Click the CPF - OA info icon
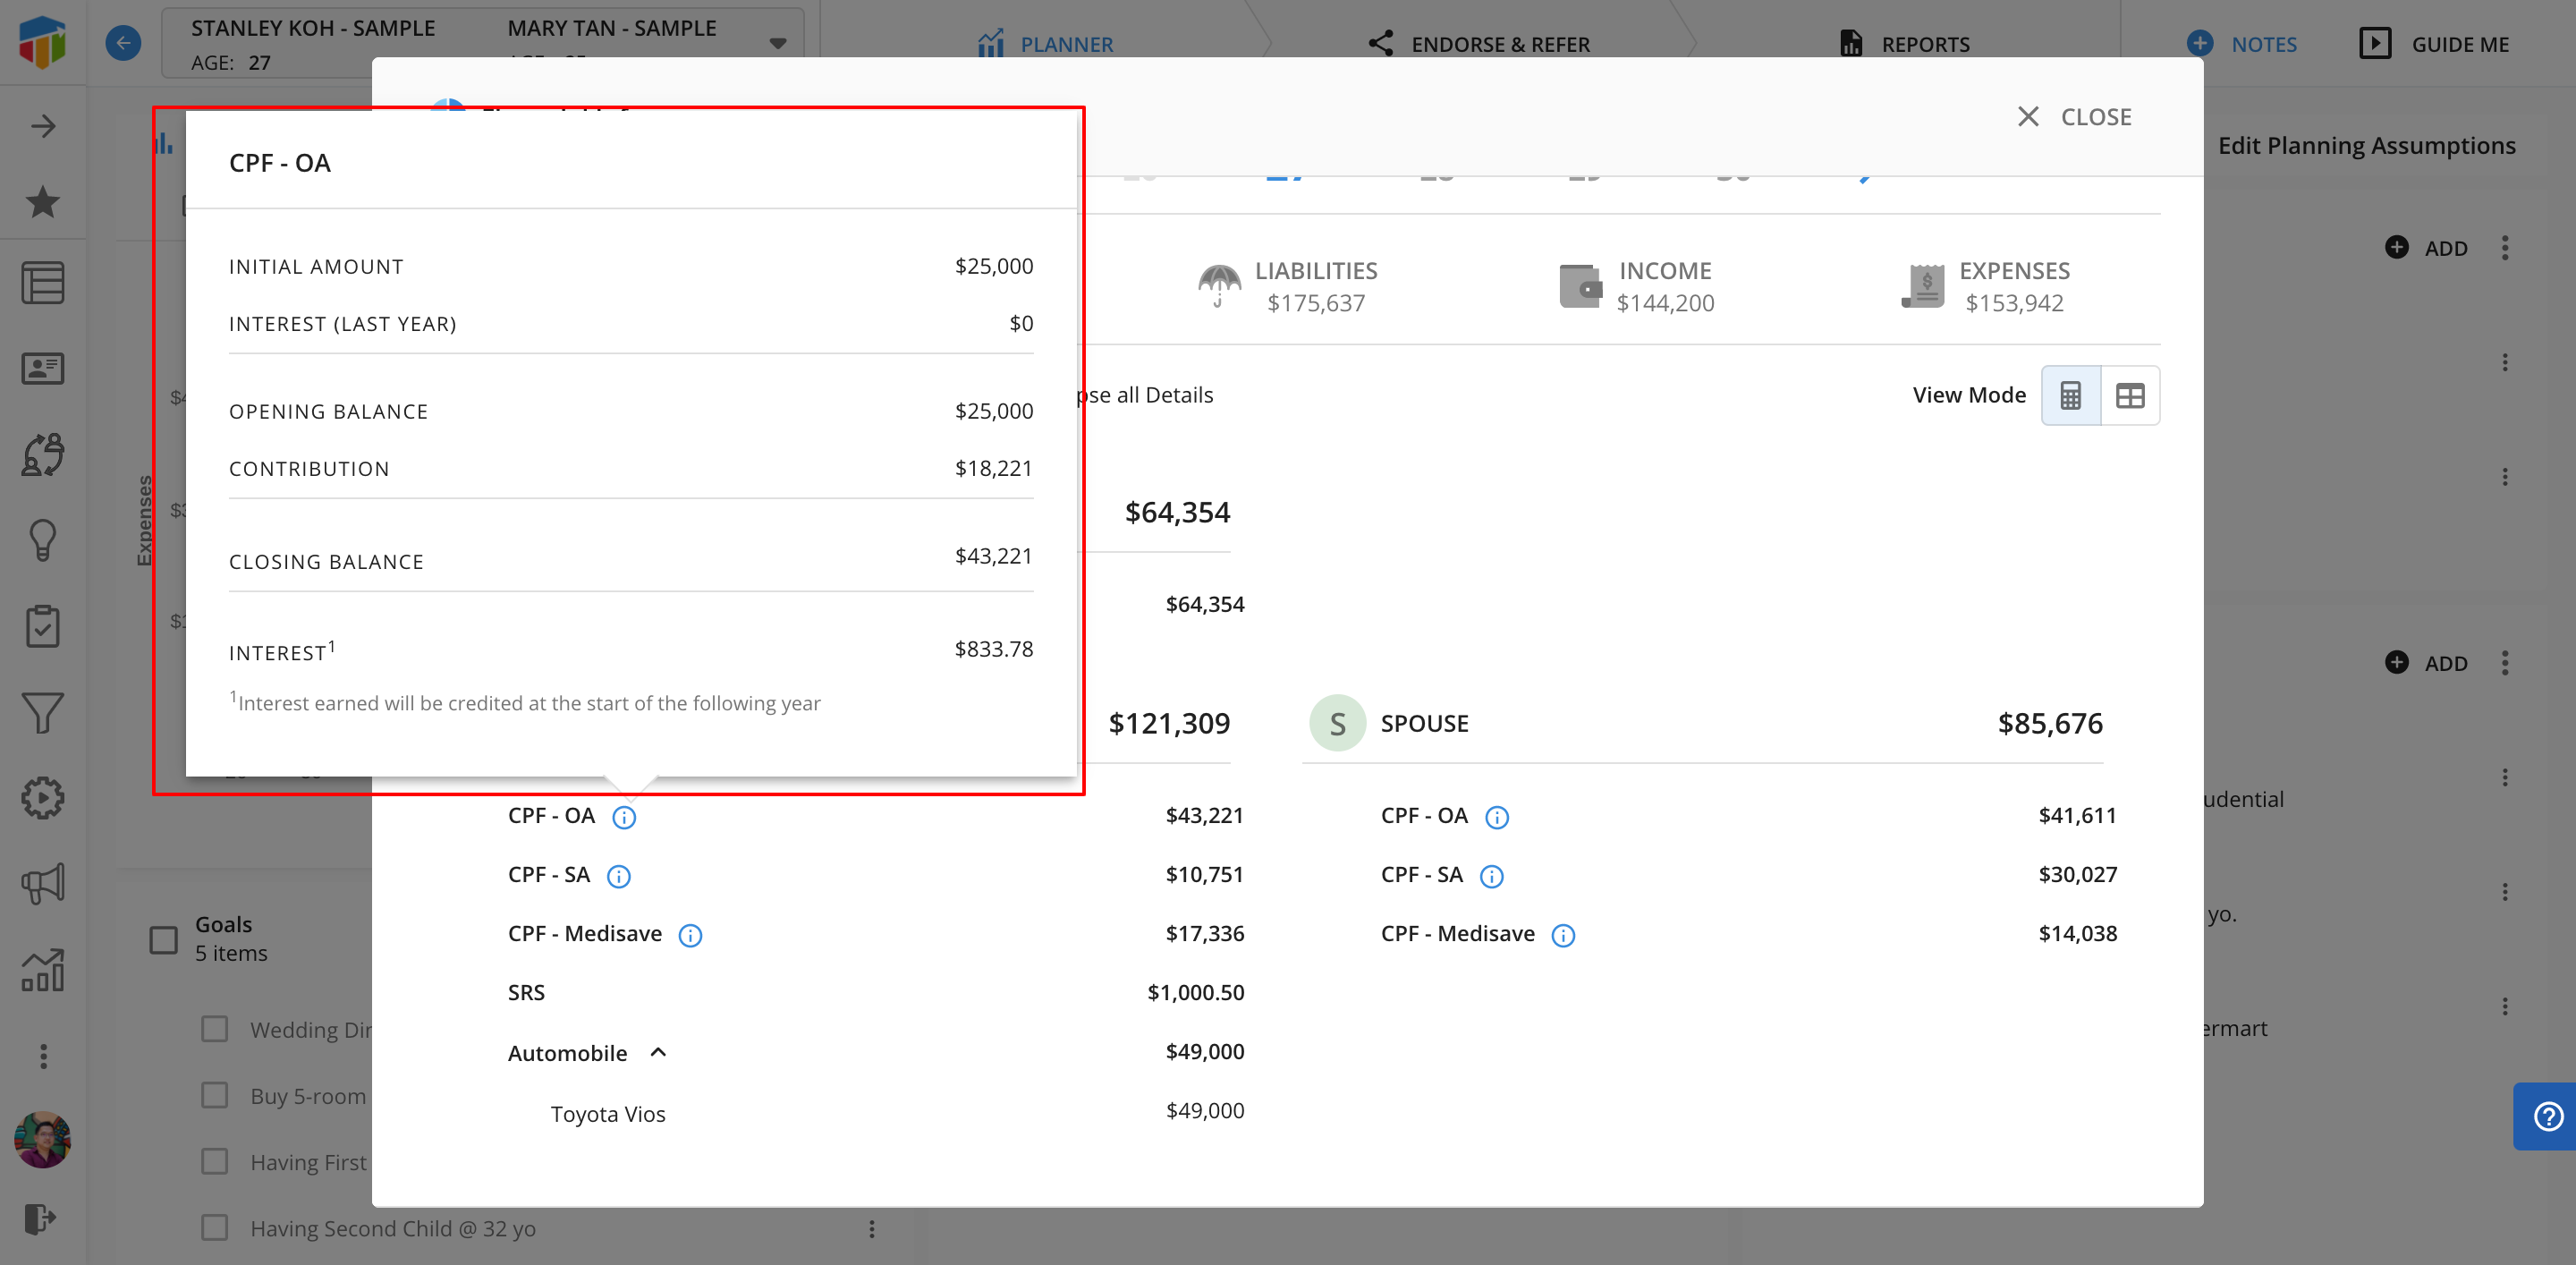This screenshot has height=1265, width=2576. point(624,817)
